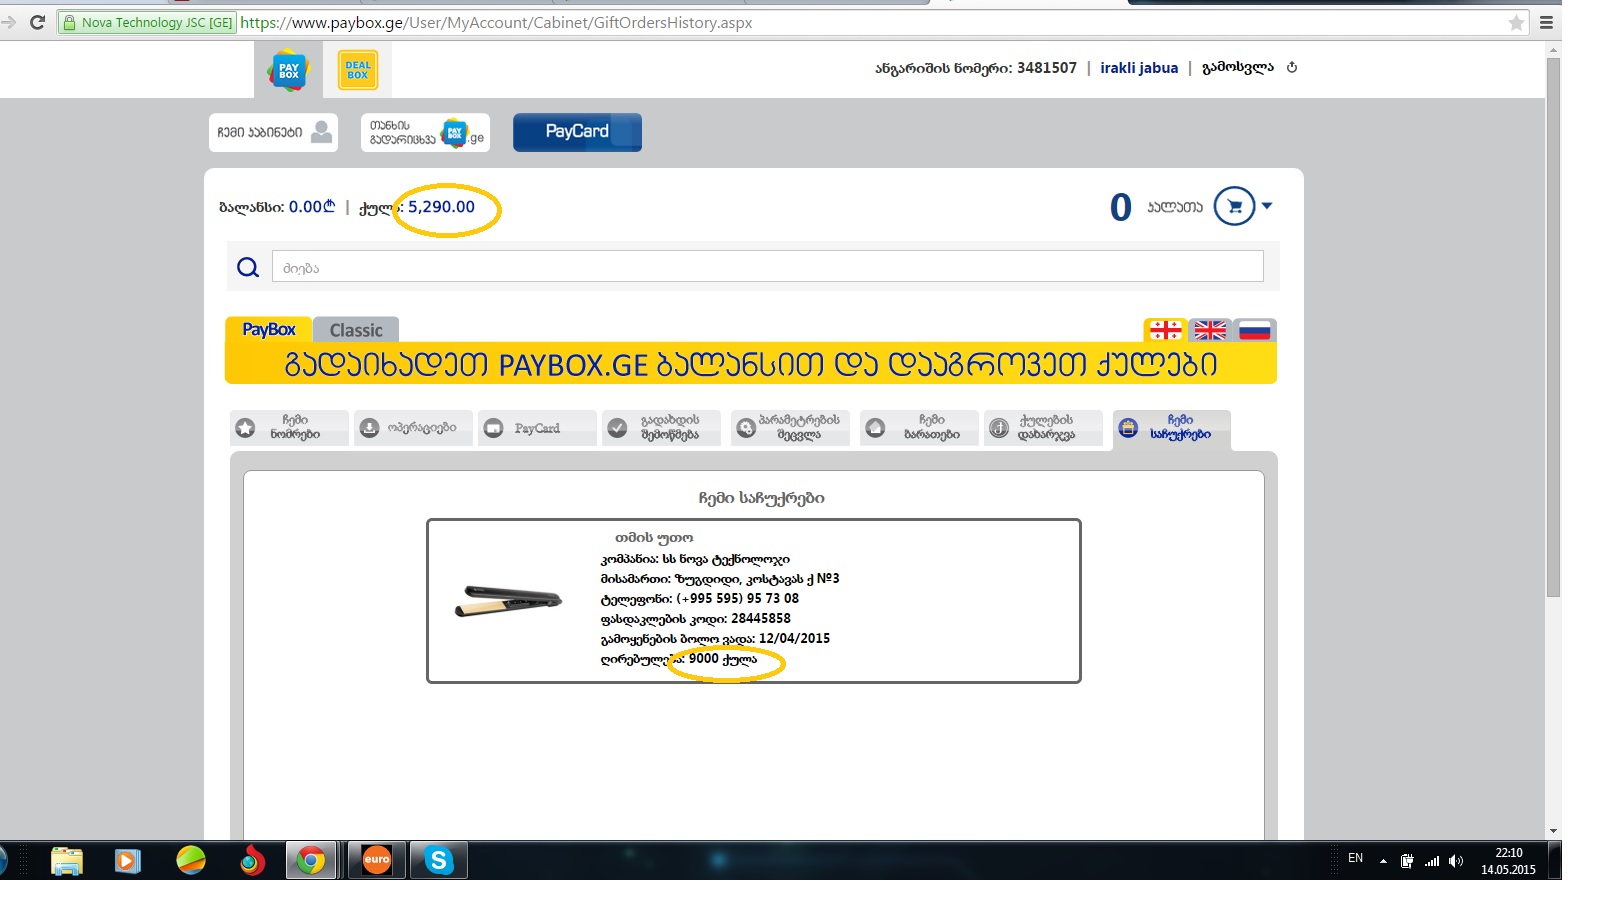The width and height of the screenshot is (1600, 900).
Task: Click the ჩემი კაბინეტი button
Action: point(273,132)
